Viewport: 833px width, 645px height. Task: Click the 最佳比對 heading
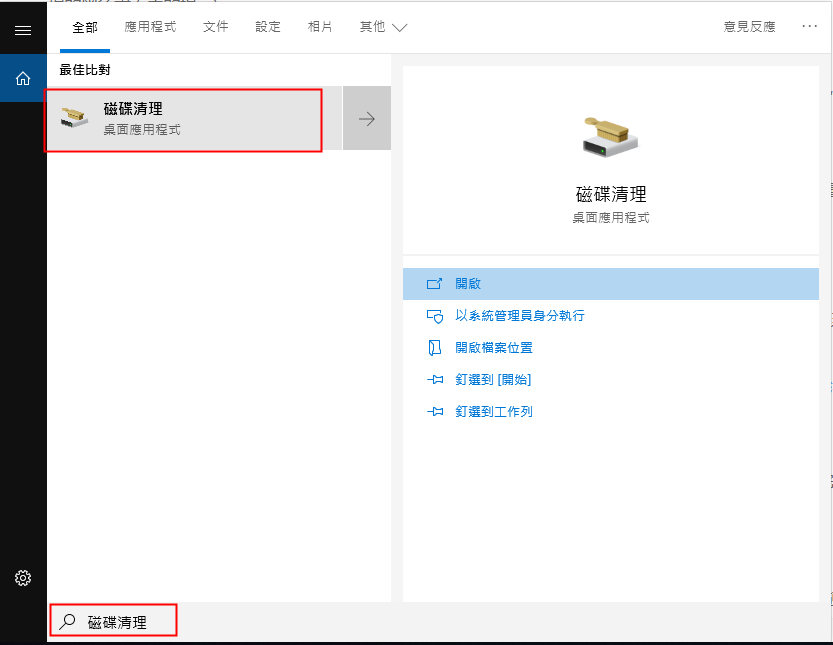pos(85,70)
